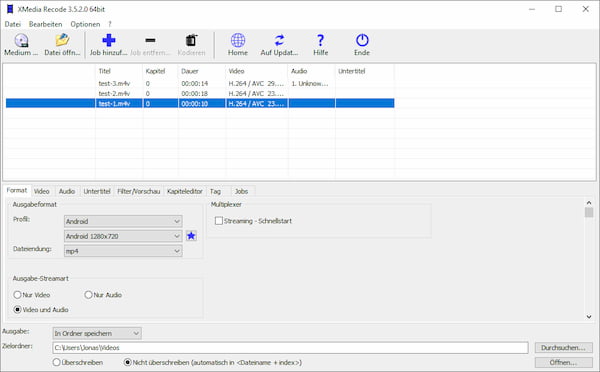This screenshot has width=600, height=372.
Task: Click the scroll up arrow in format panel
Action: pyautogui.click(x=589, y=203)
